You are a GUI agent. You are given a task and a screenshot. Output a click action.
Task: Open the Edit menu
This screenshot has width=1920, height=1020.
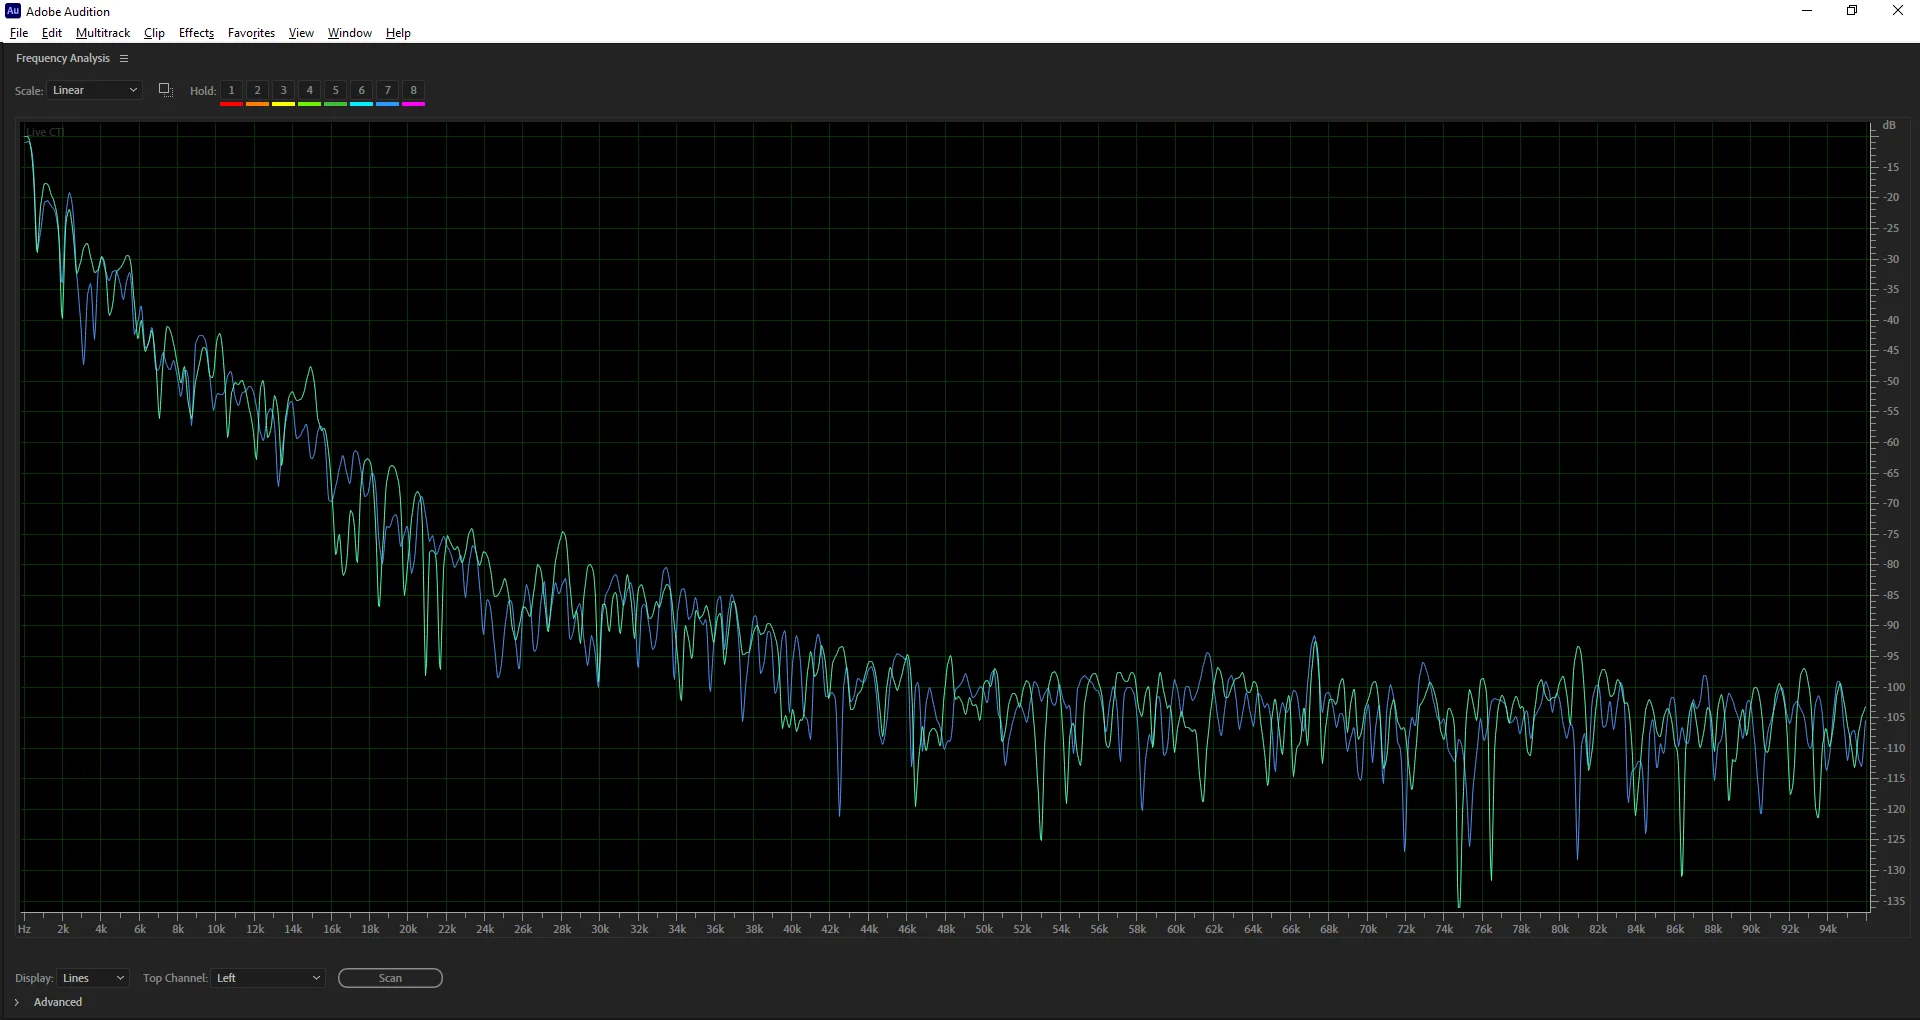[52, 33]
